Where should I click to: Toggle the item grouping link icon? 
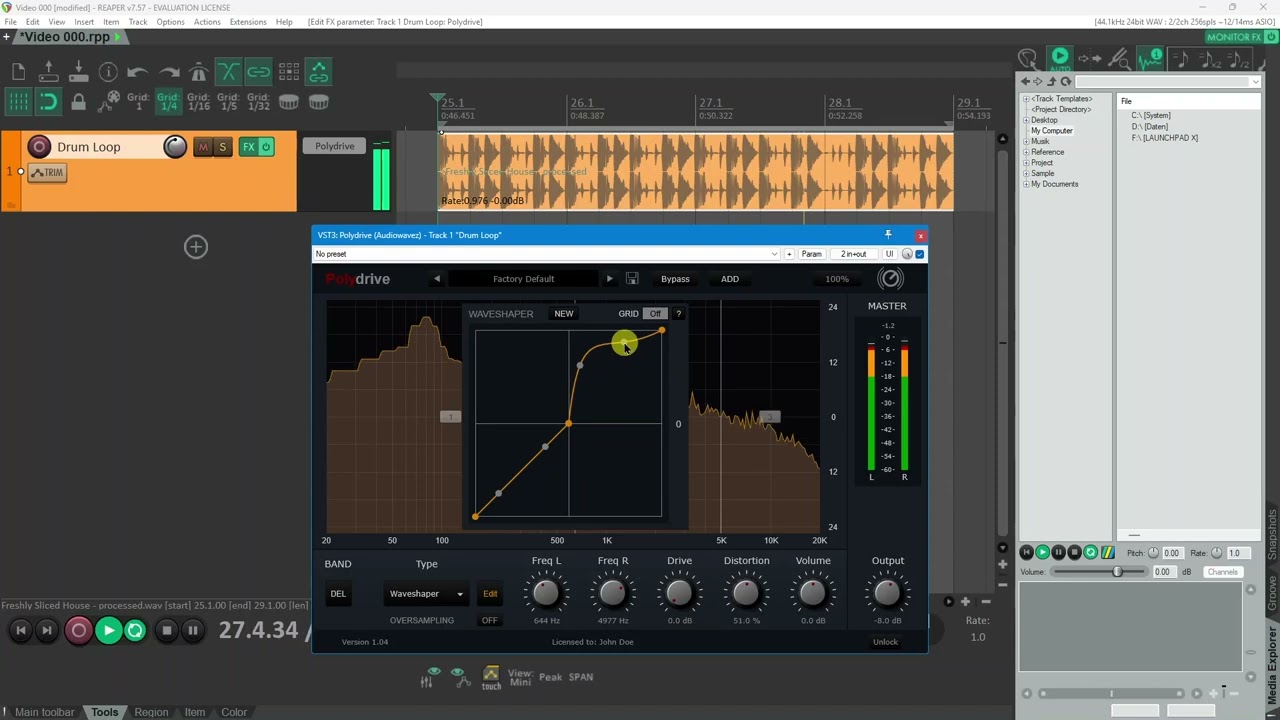258,71
